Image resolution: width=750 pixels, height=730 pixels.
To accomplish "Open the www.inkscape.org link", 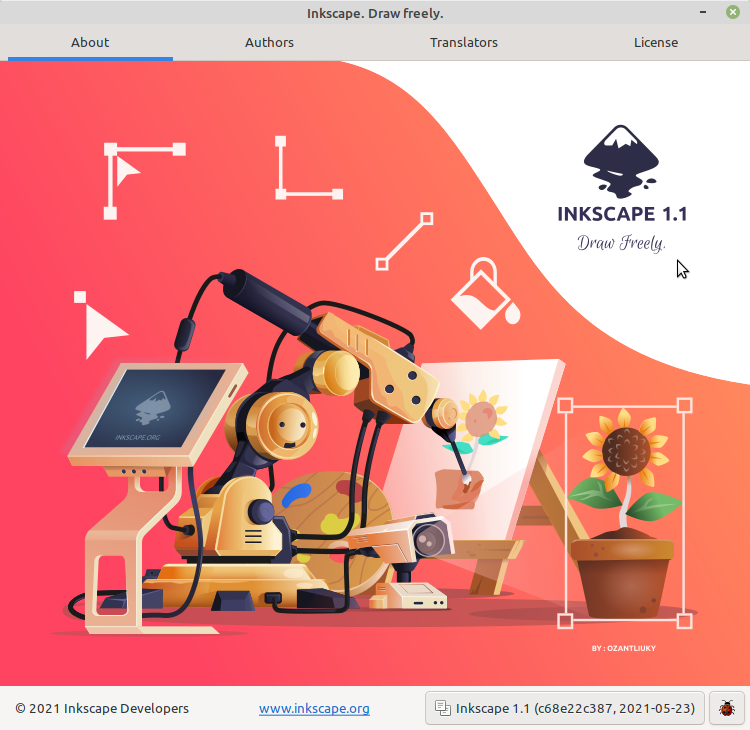I will point(314,708).
